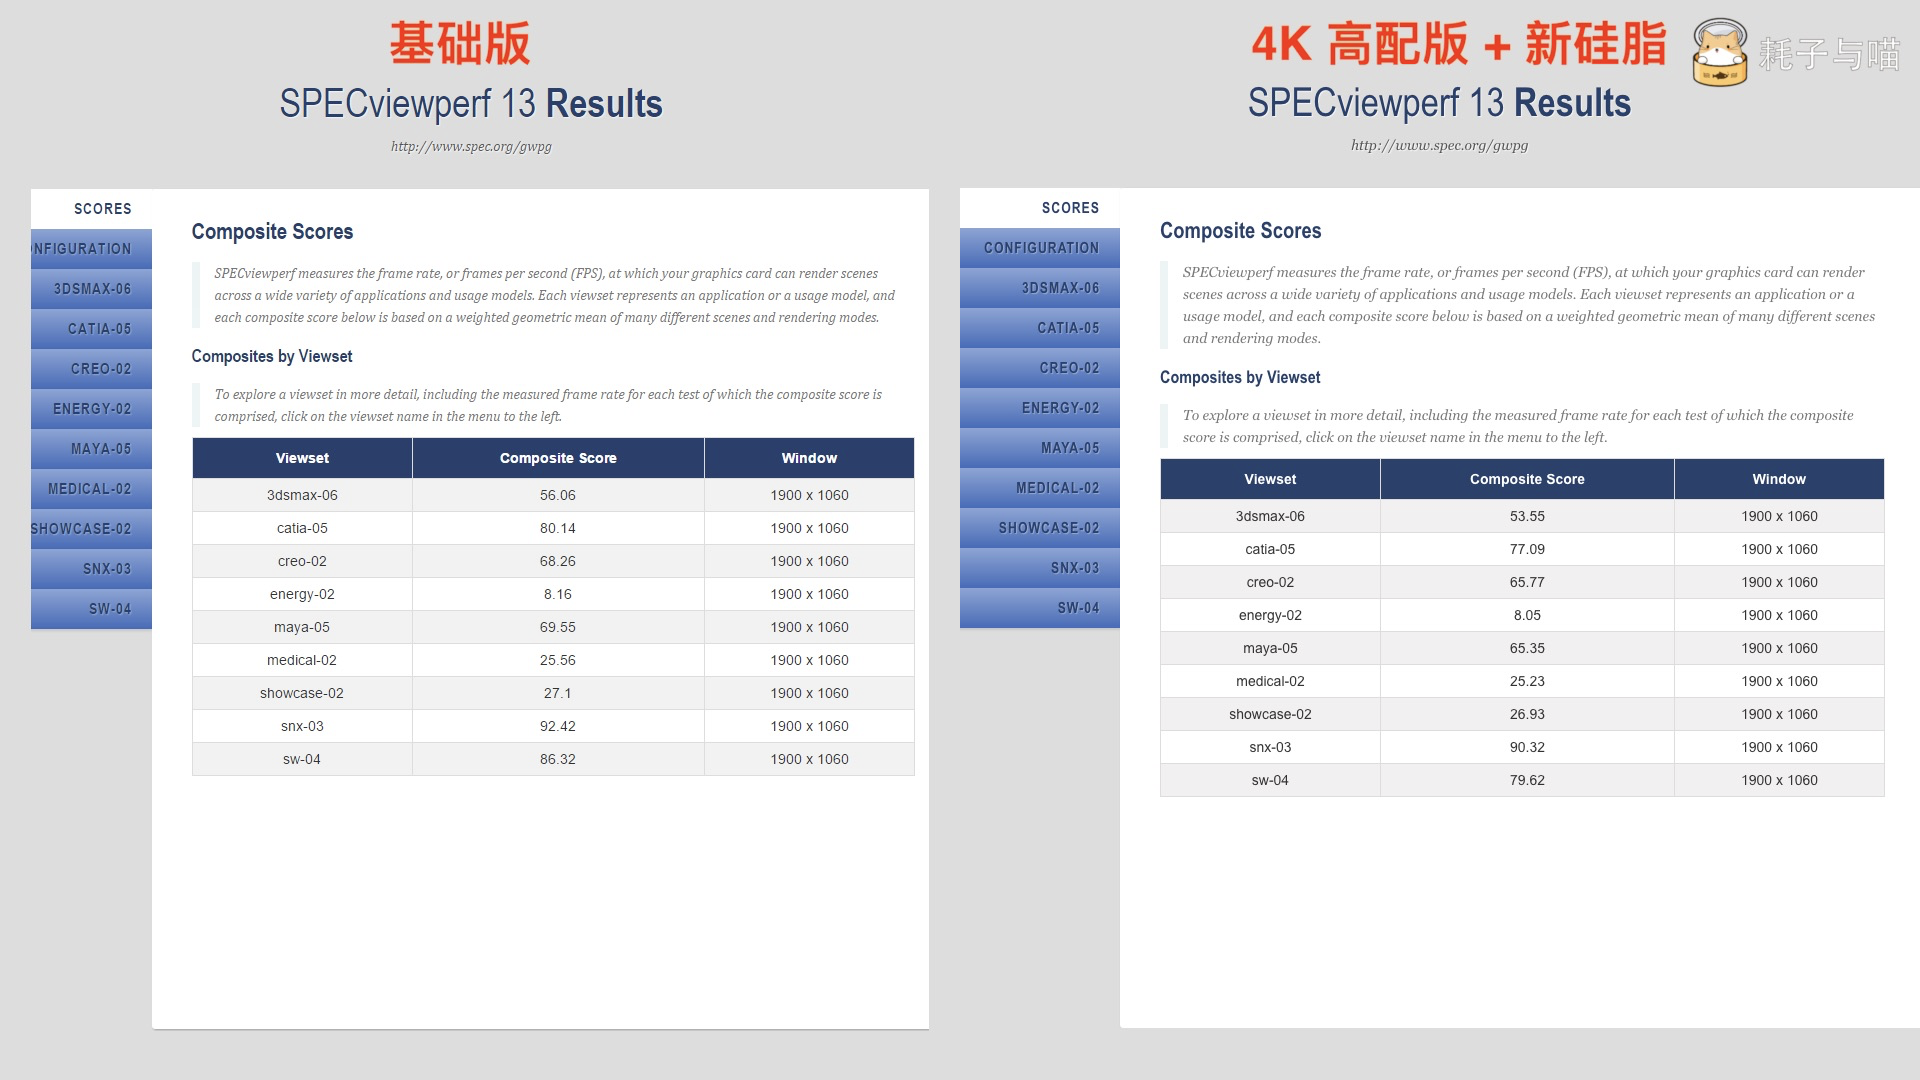Select ENERGY-02 in right panel menu
Image resolution: width=1920 pixels, height=1080 pixels.
click(1040, 408)
